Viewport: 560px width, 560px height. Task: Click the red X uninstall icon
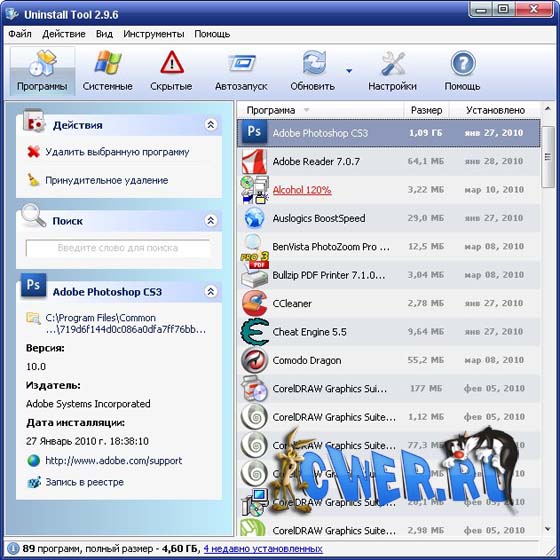(x=34, y=152)
